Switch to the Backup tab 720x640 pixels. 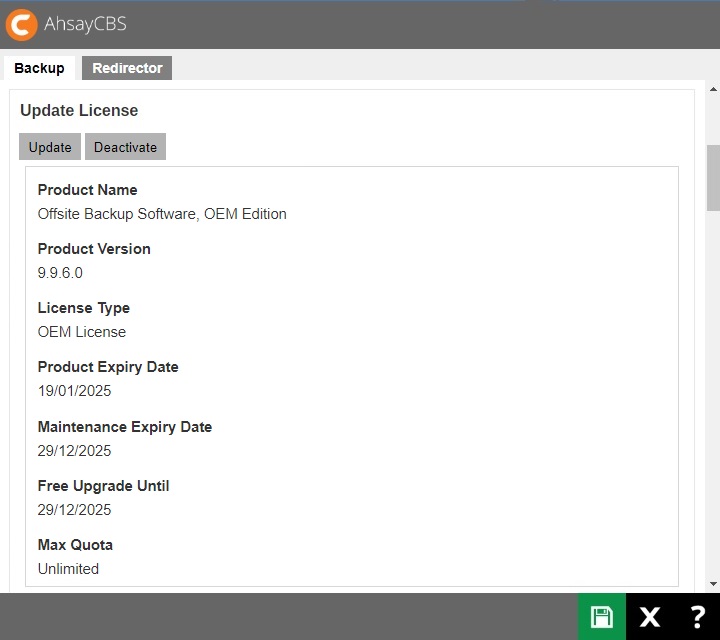(39, 68)
